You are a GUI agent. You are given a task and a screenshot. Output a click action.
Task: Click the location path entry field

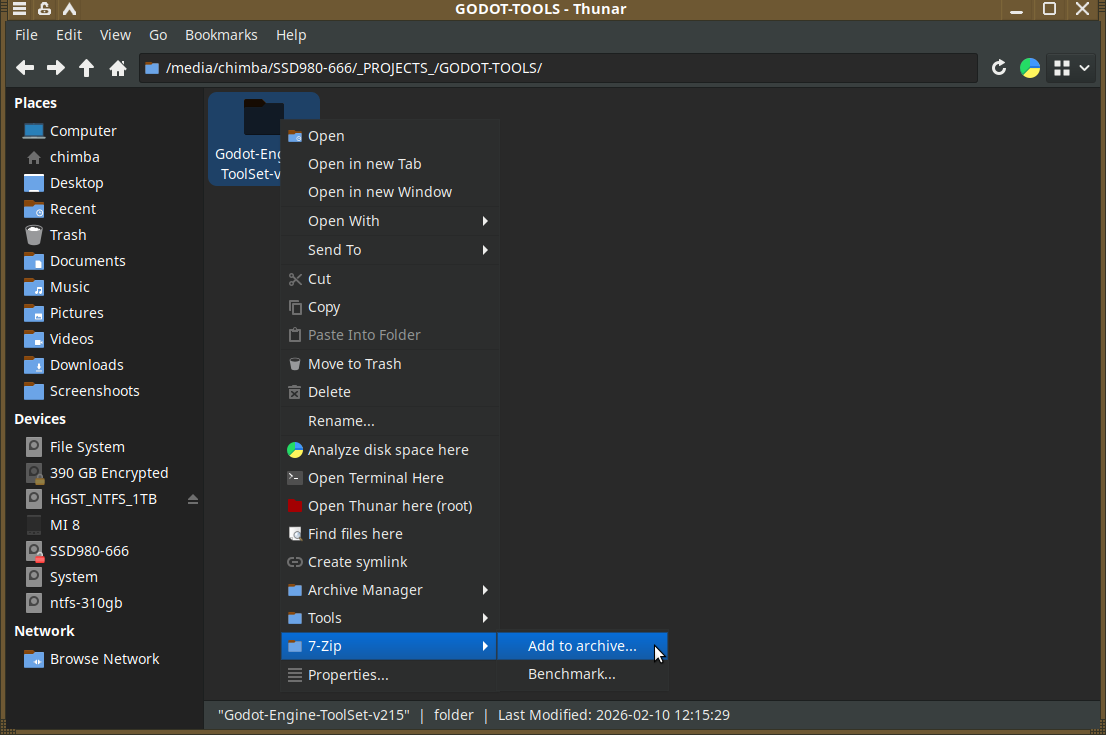[x=558, y=68]
